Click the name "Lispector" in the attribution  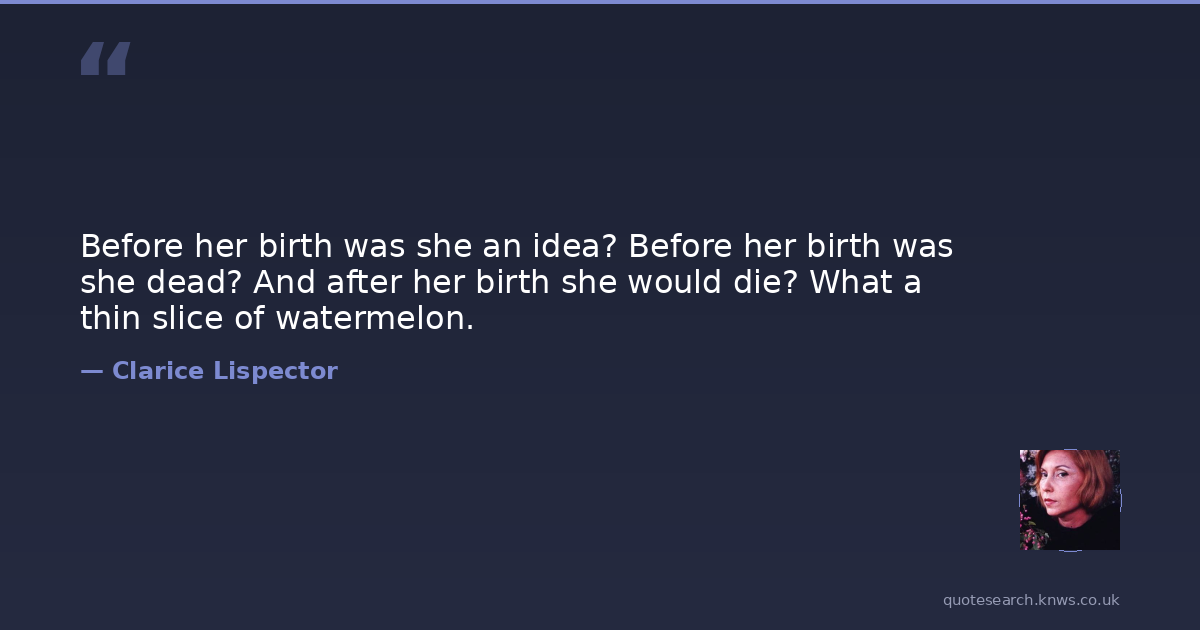coord(275,372)
